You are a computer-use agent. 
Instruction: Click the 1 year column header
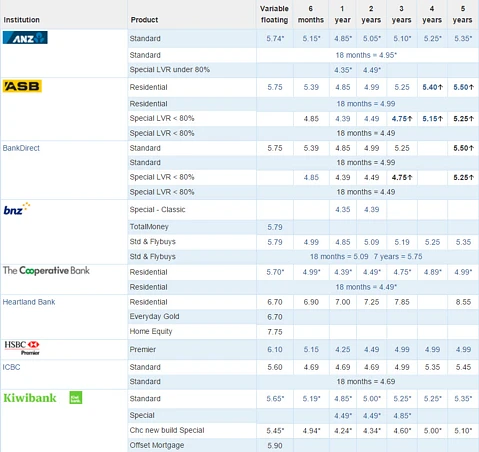click(x=342, y=14)
